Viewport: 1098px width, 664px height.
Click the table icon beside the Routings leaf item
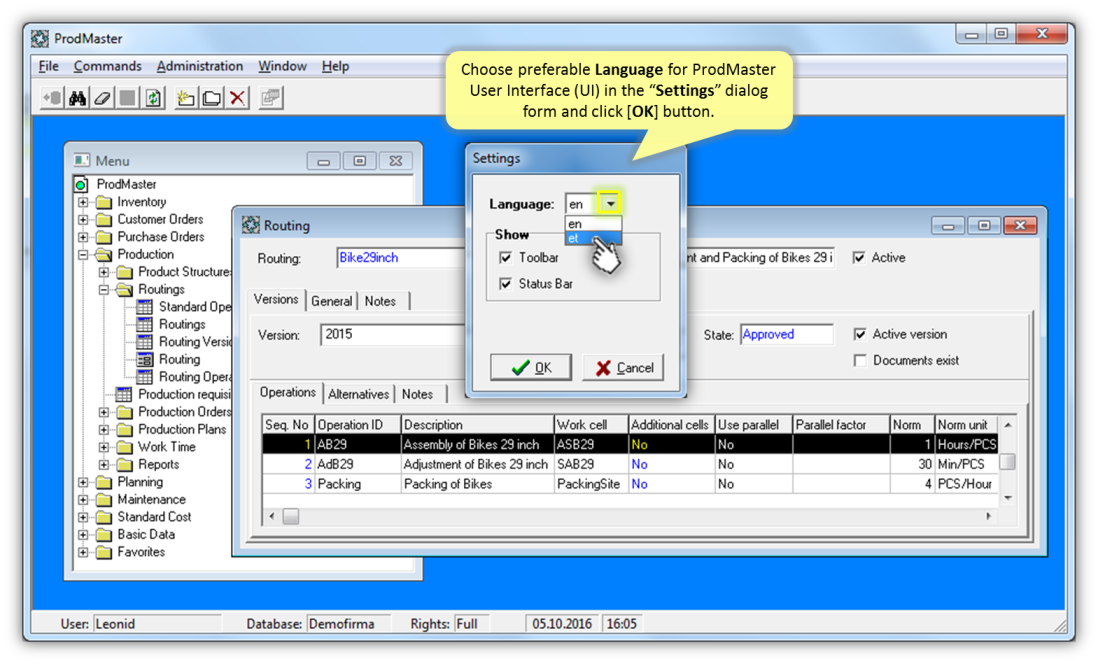pos(145,325)
